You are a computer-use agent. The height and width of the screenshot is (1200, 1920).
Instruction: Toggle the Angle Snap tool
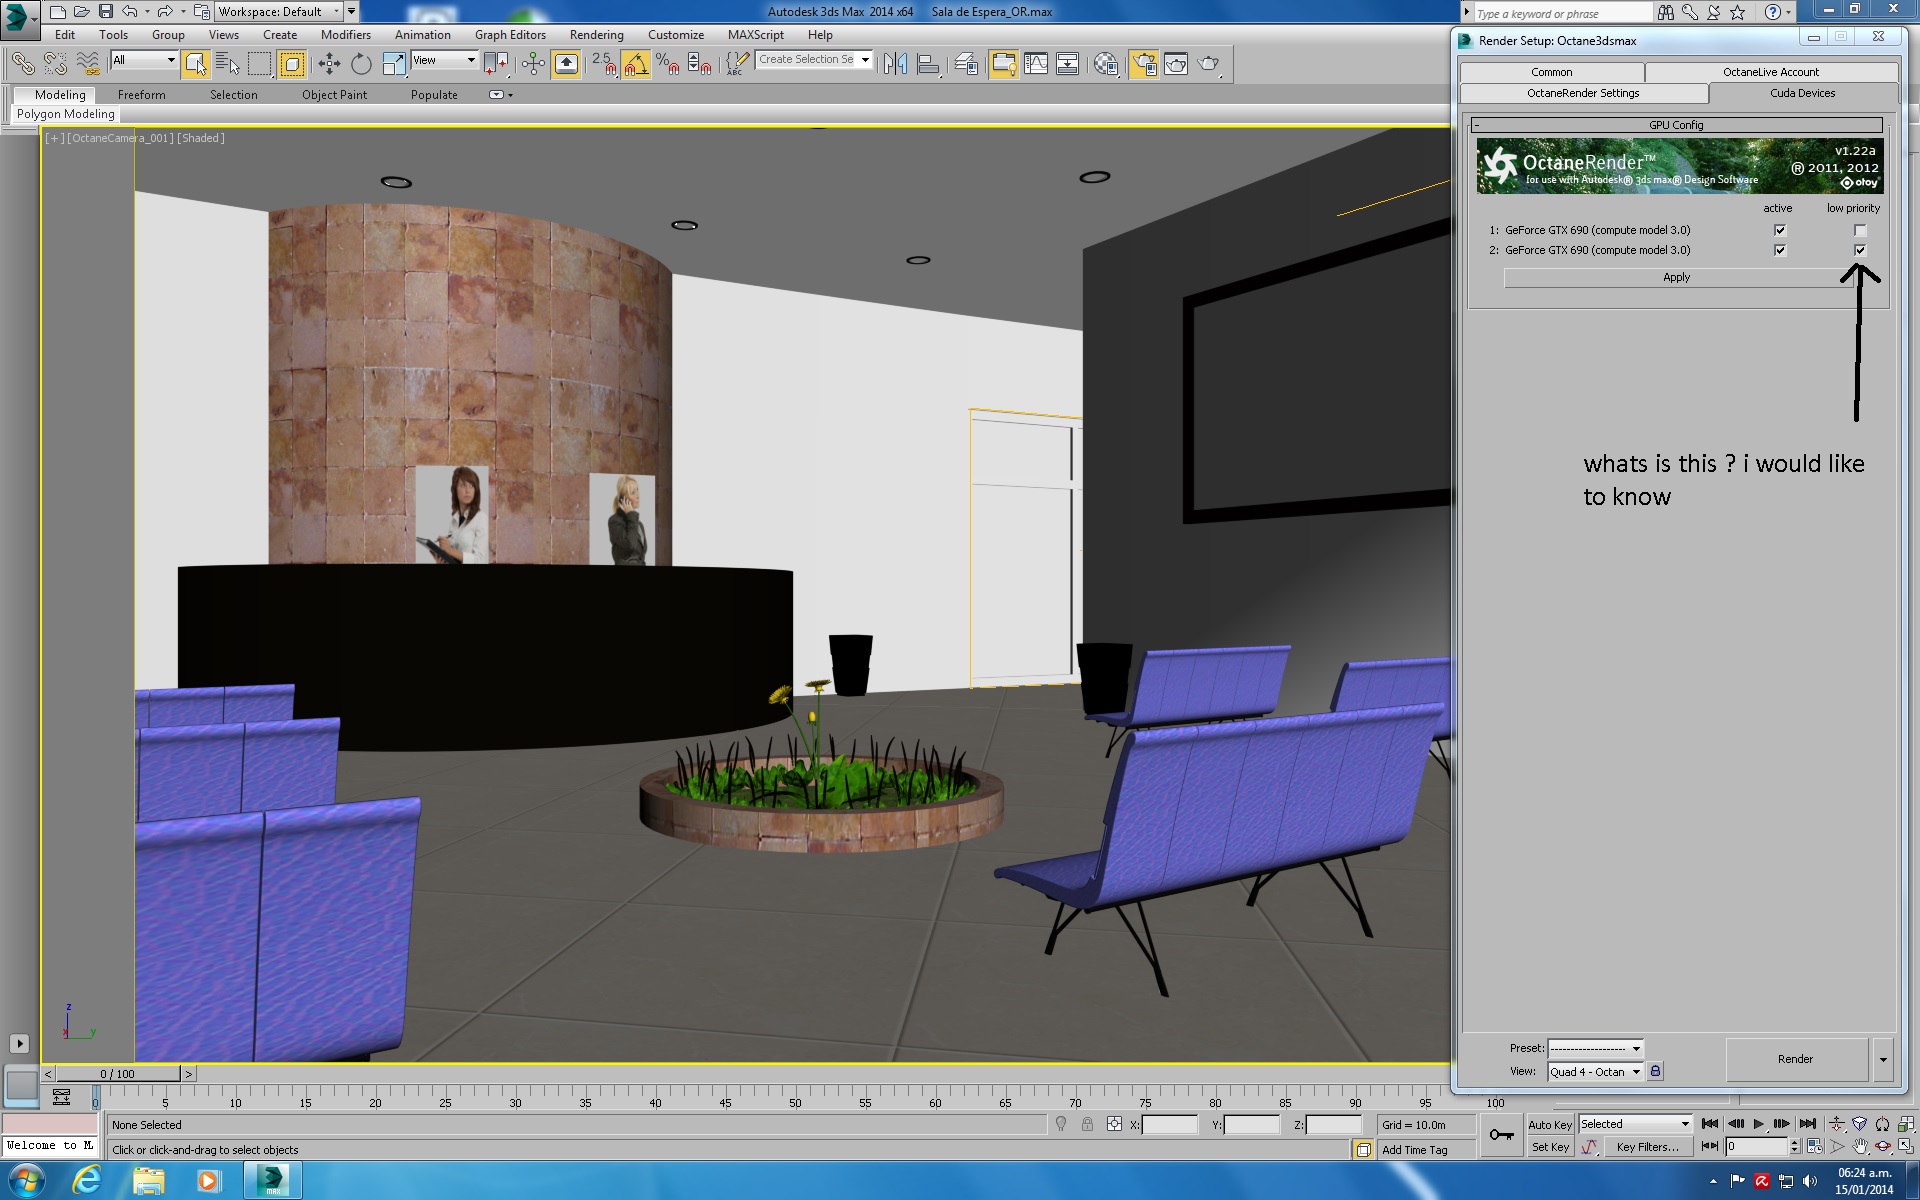[636, 64]
